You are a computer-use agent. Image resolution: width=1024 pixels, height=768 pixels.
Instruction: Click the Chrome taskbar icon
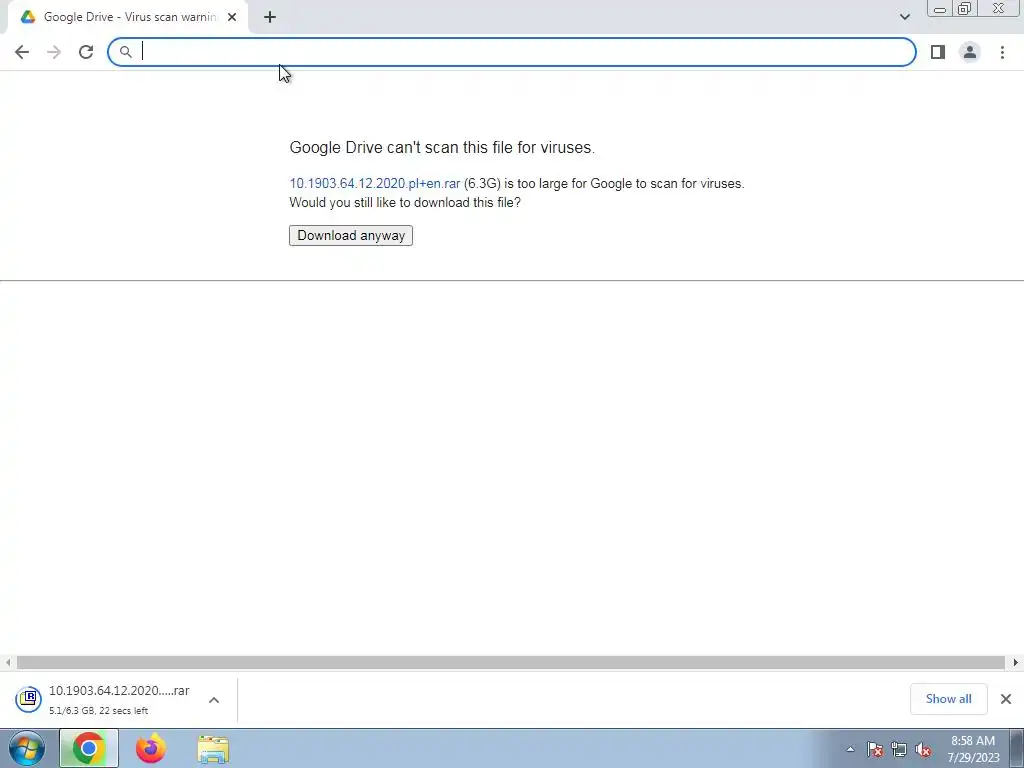tap(89, 748)
